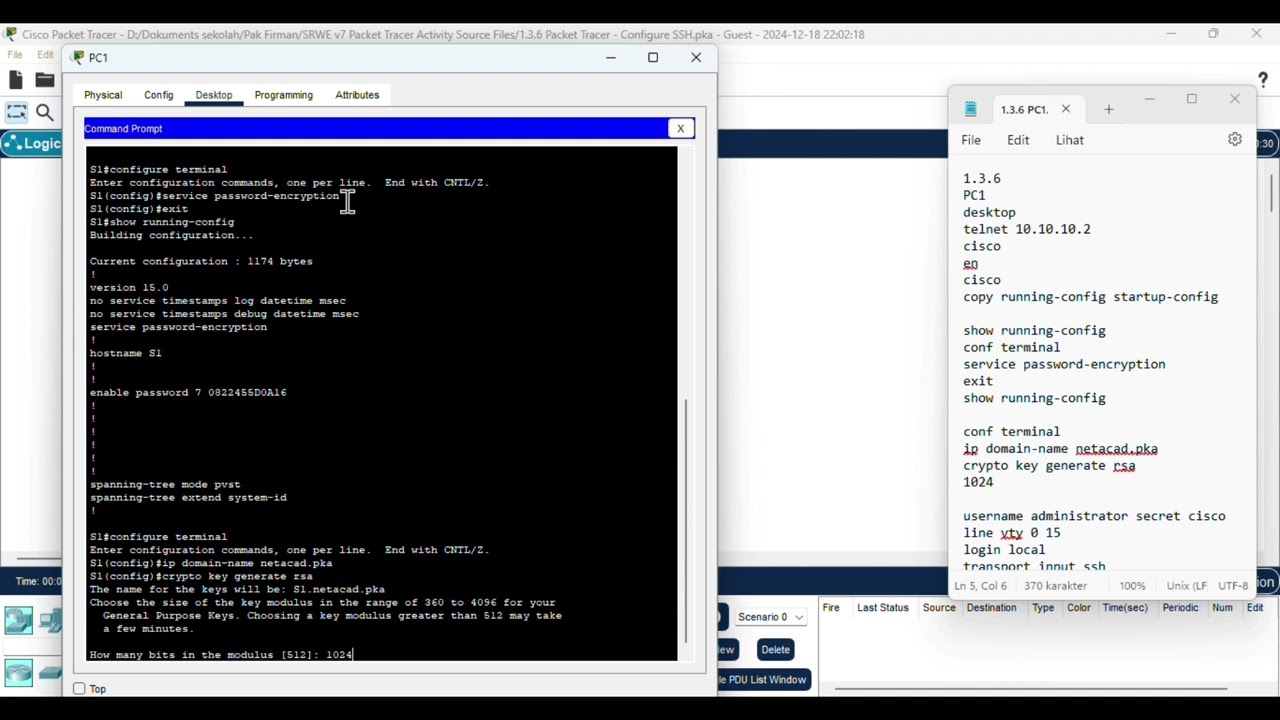Click 'copy running-config startup-config' in Notepad
This screenshot has height=720, width=1280.
(1090, 297)
